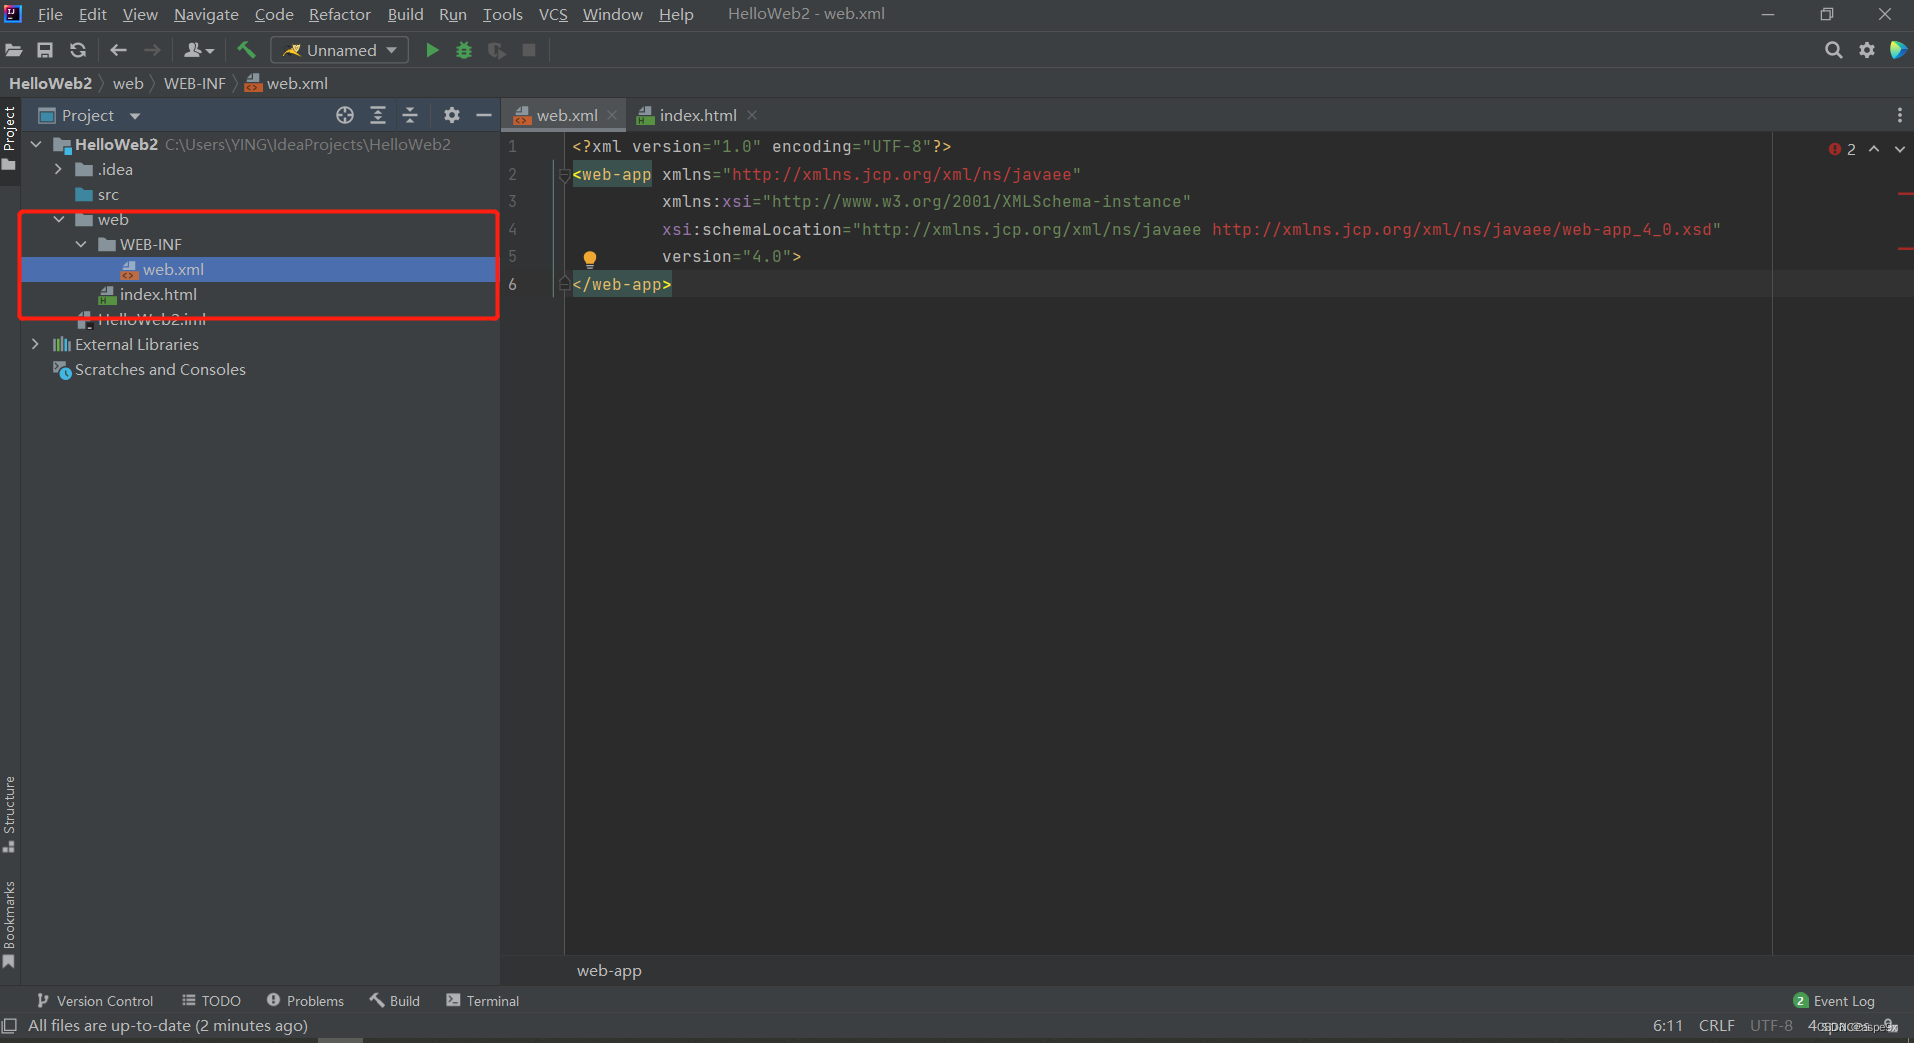Close the web.xml editor tab
1914x1043 pixels.
pyautogui.click(x=612, y=115)
